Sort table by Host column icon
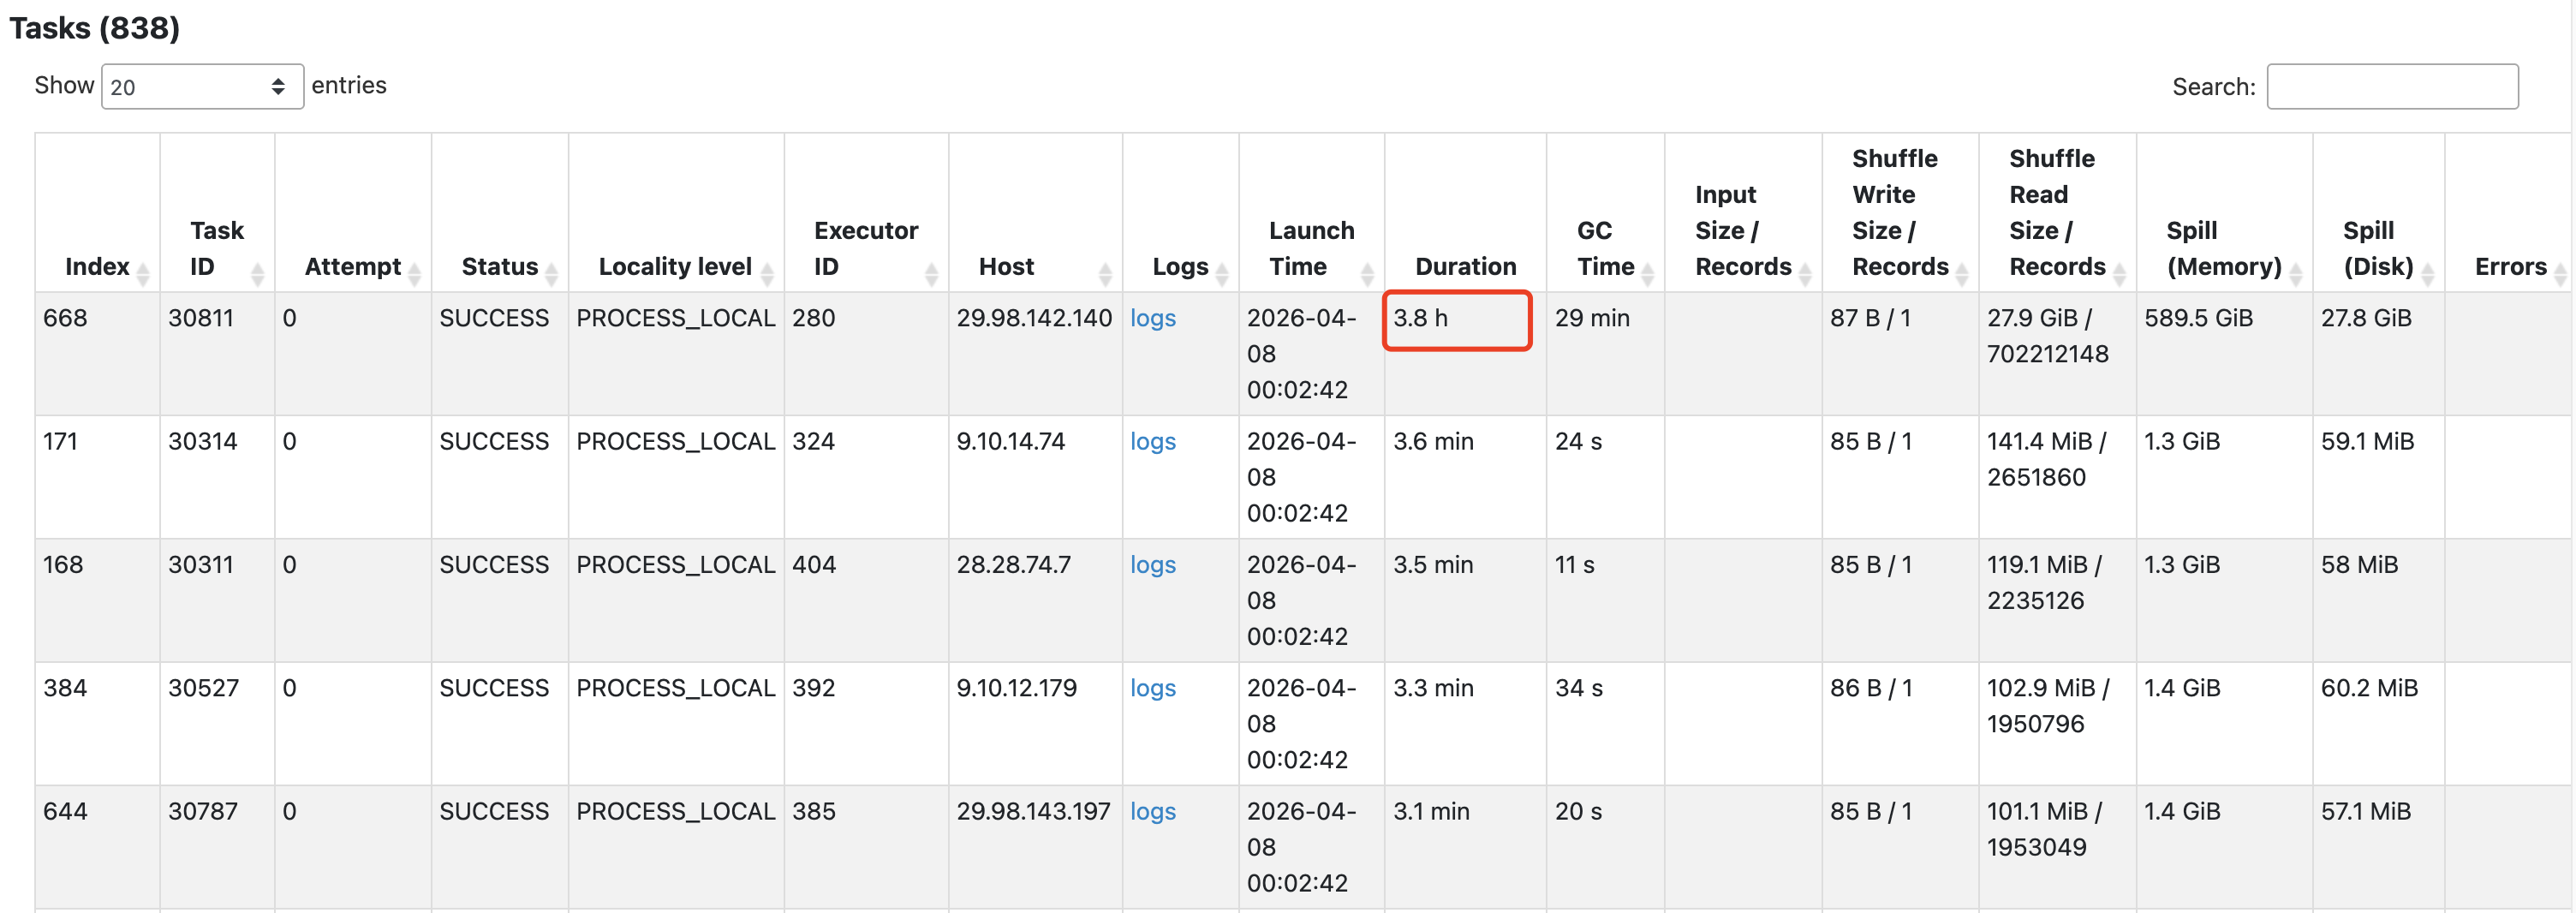 [1105, 272]
